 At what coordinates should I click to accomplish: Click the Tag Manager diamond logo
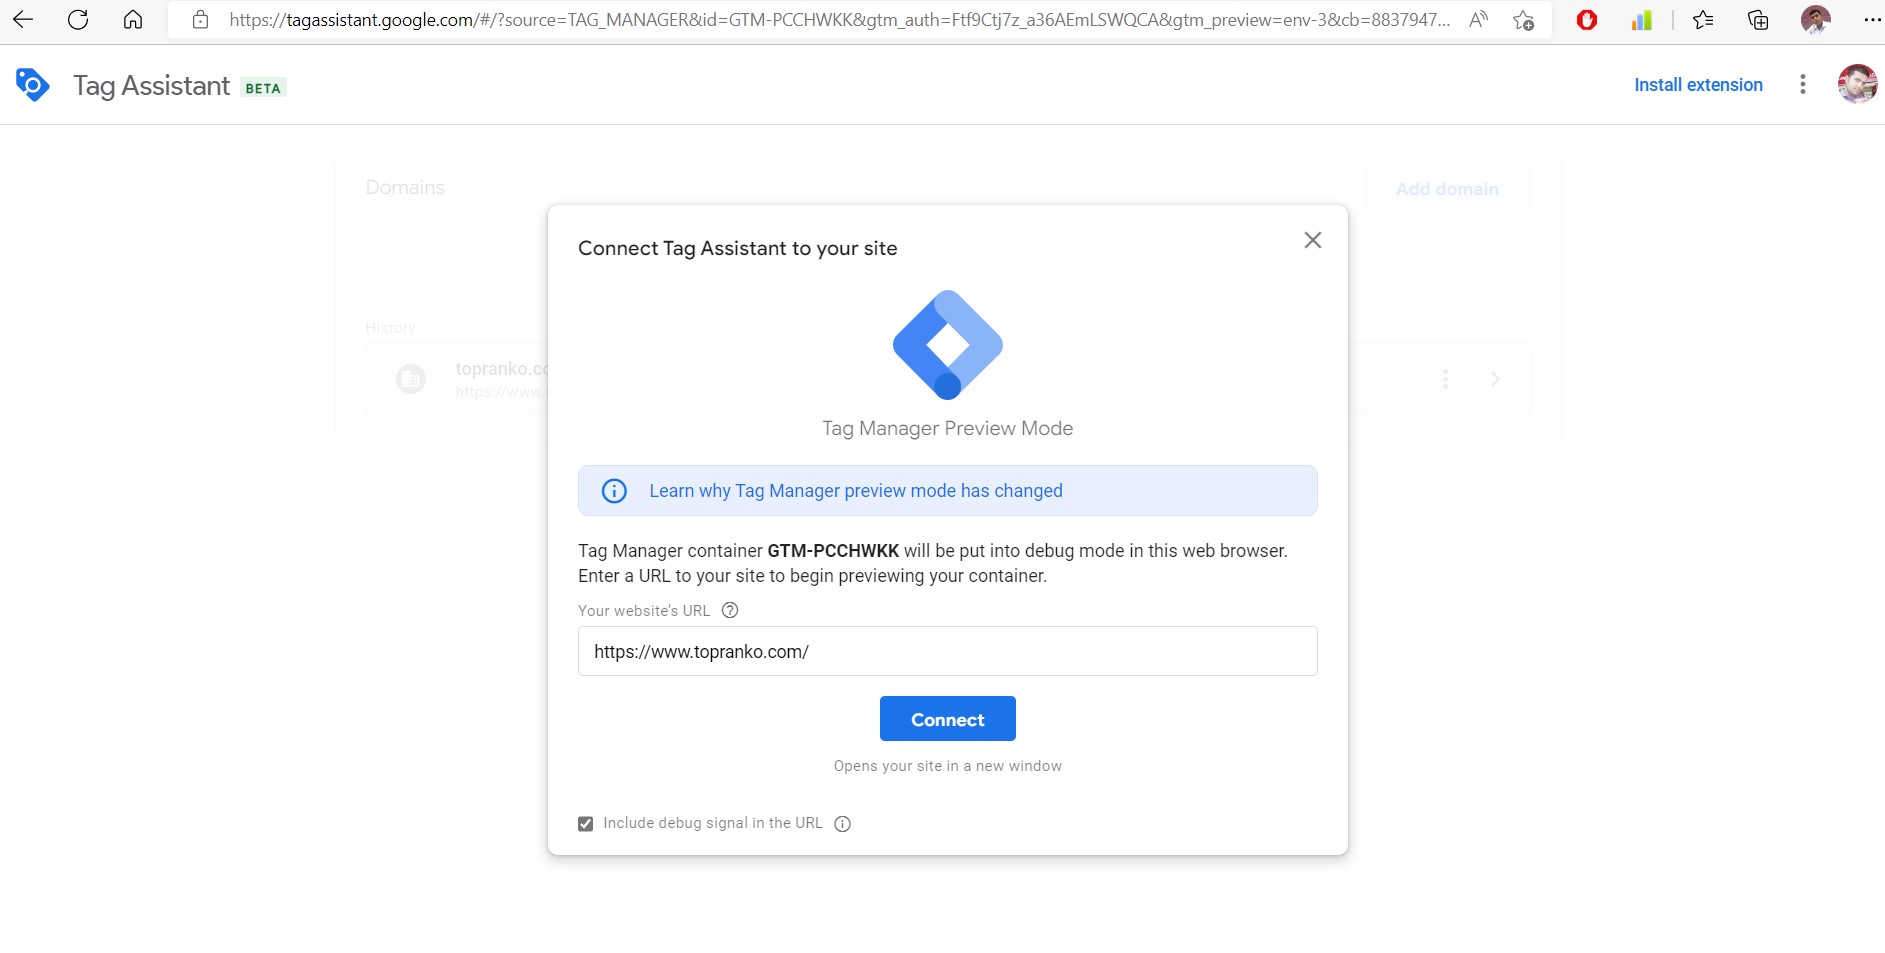[948, 345]
